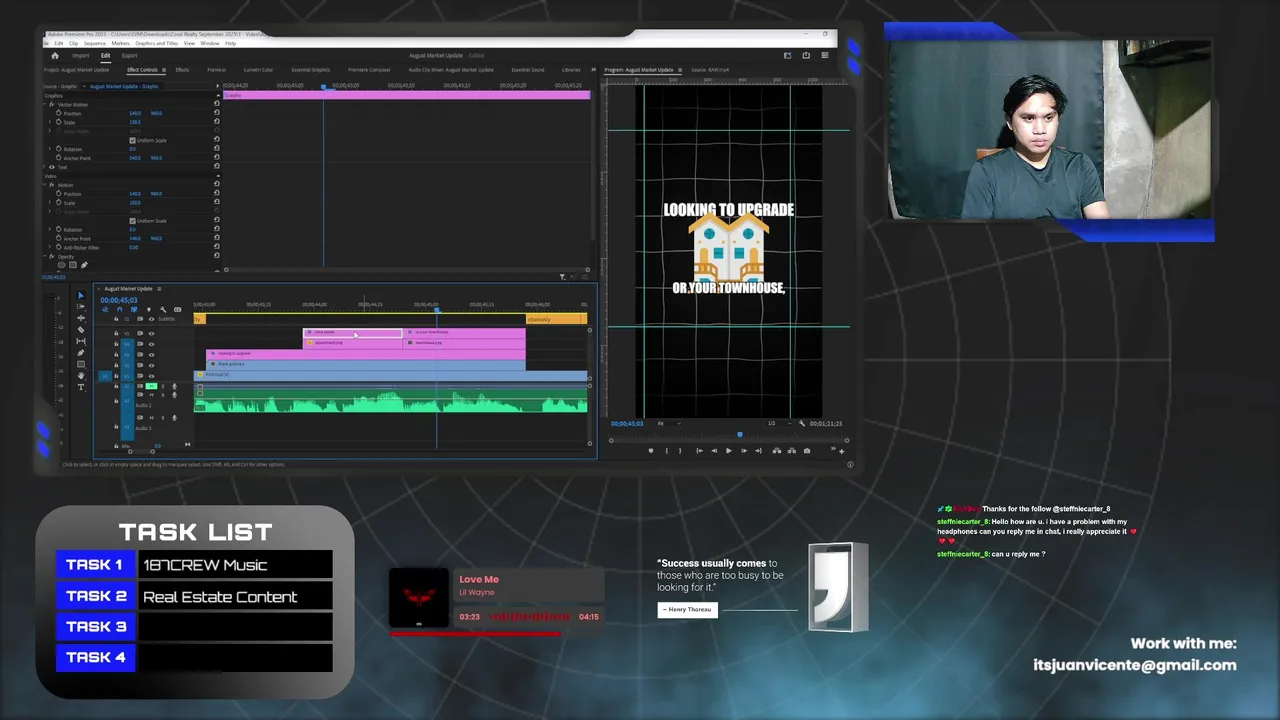Switch to the Essential Graphics tab

[x=310, y=70]
